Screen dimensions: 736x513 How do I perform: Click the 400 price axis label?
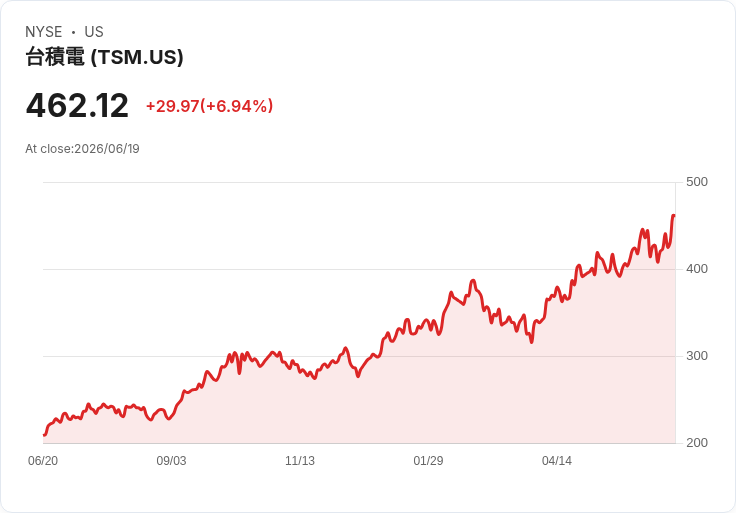pos(697,269)
